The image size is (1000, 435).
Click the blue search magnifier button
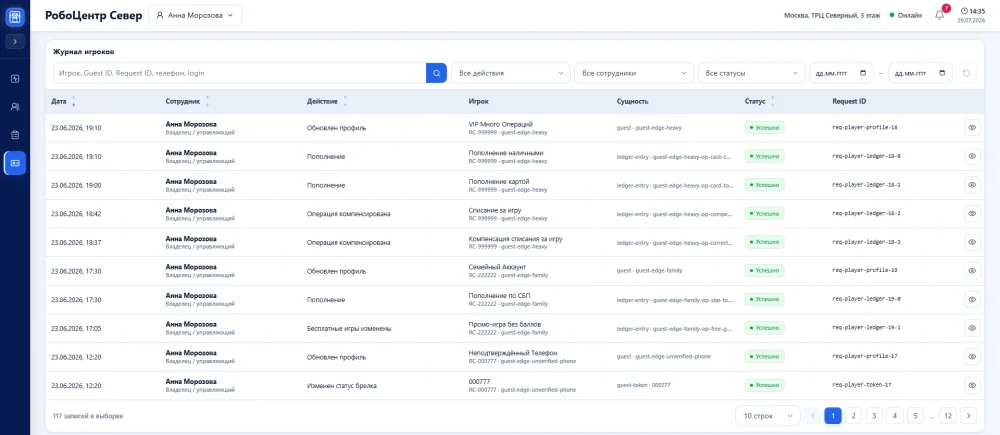click(x=436, y=73)
